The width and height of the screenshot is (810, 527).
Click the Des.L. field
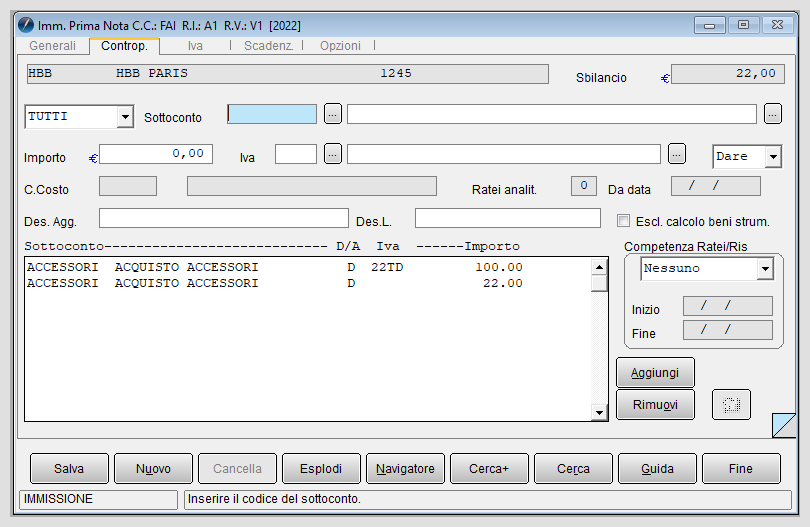coord(508,218)
